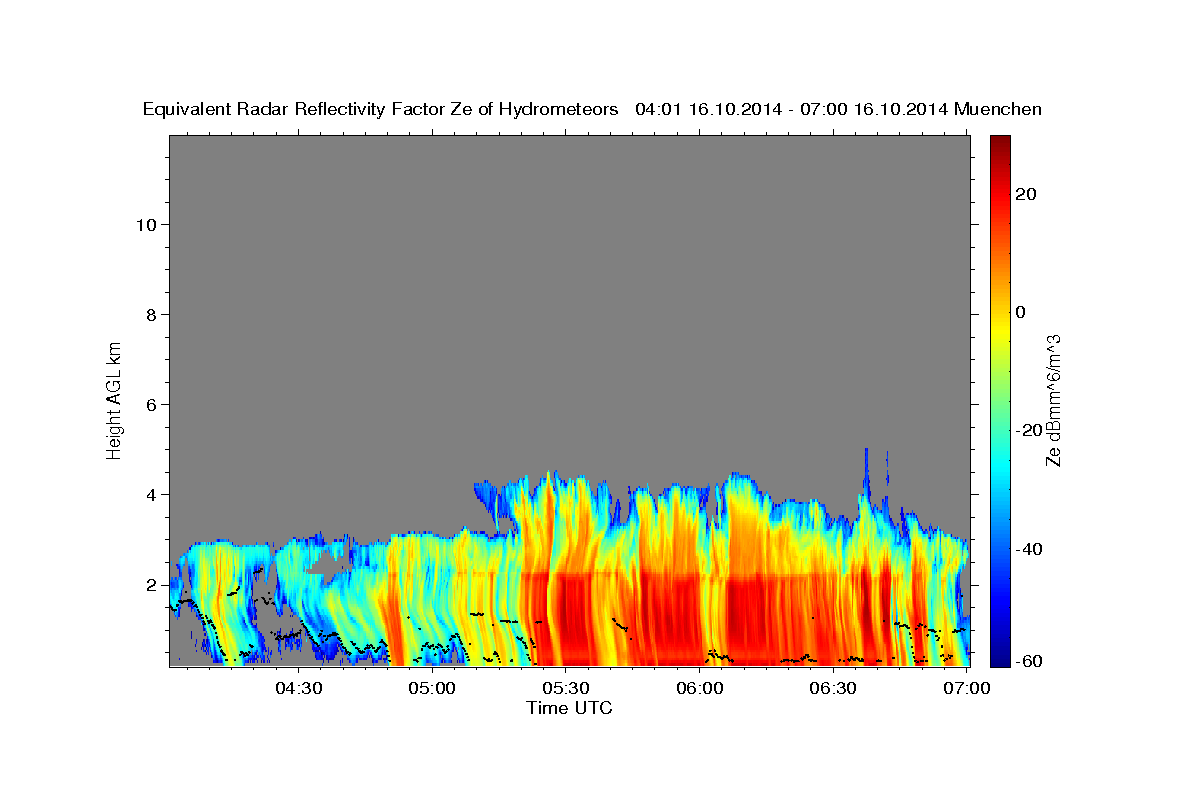Click the 'Time UTC' axis label

coord(569,708)
